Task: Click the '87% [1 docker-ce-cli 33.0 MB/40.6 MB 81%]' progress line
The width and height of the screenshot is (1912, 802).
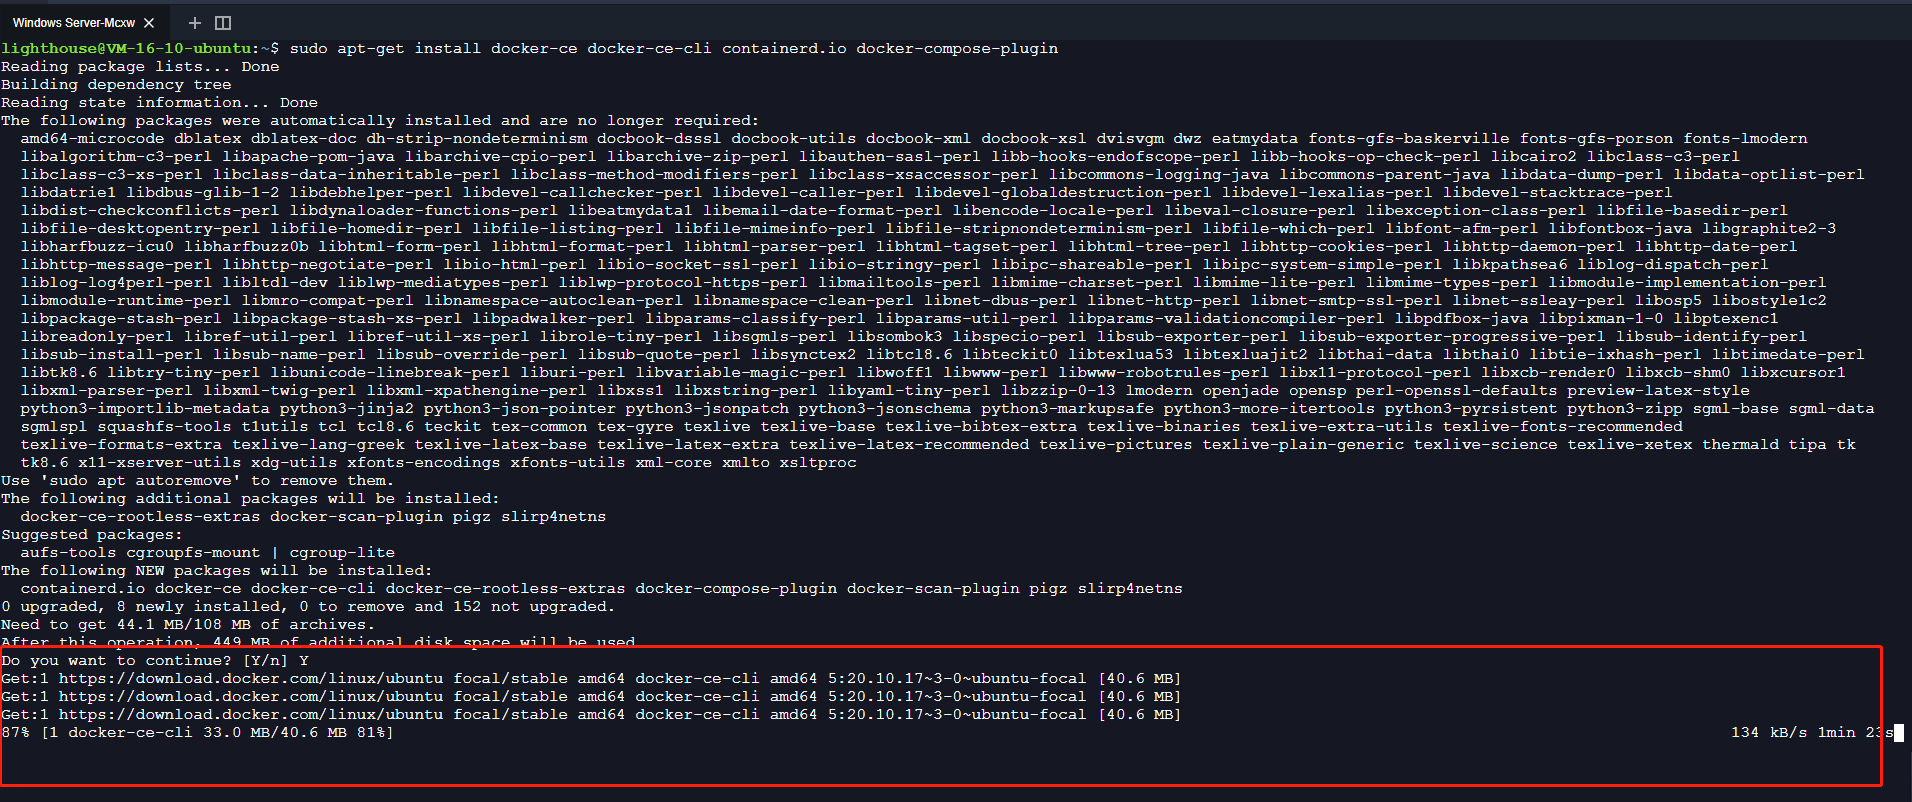Action: click(197, 732)
